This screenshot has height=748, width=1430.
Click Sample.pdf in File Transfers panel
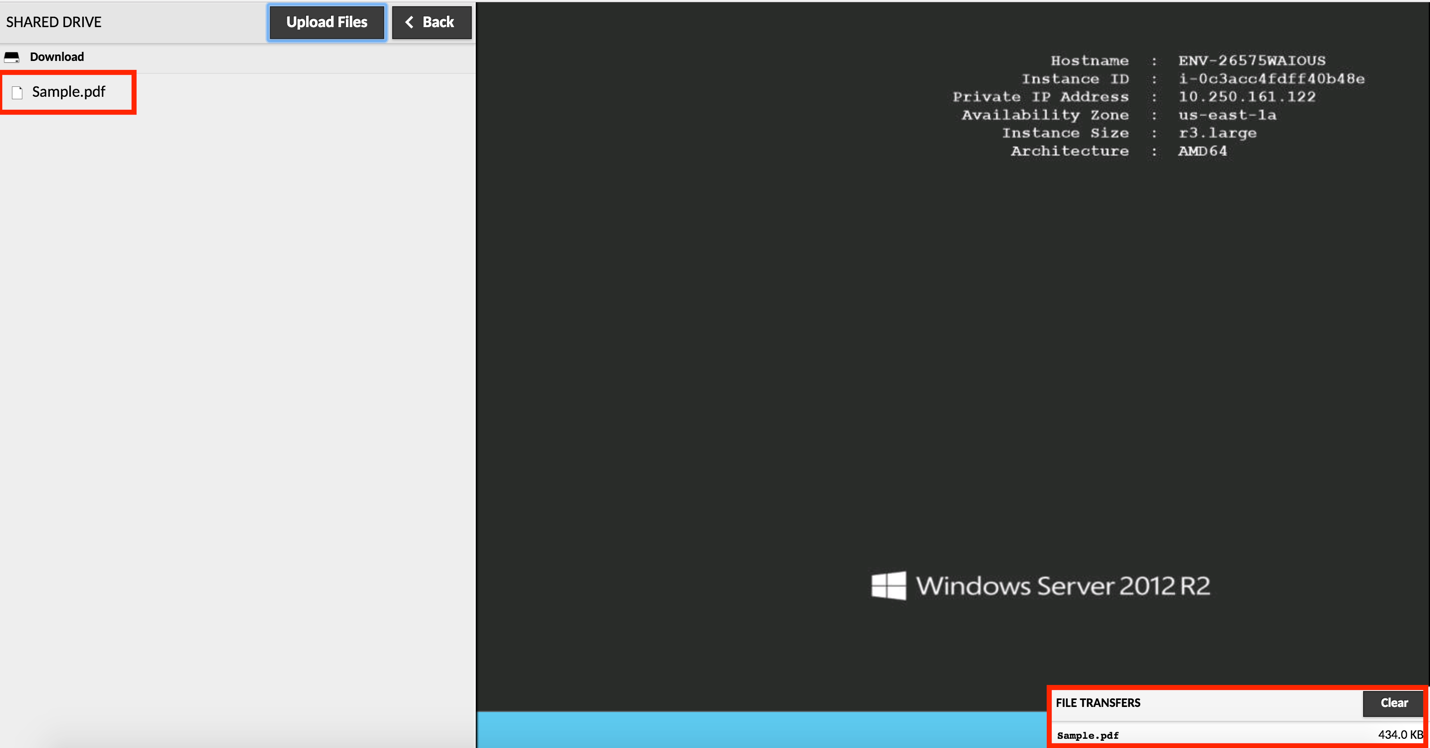pos(1088,735)
